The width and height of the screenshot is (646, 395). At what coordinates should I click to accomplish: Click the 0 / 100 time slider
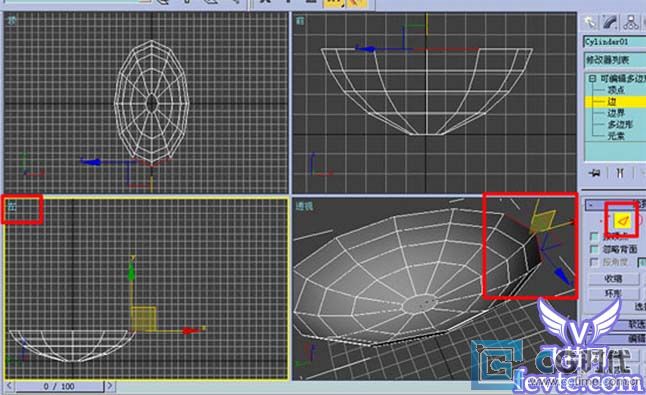59,386
